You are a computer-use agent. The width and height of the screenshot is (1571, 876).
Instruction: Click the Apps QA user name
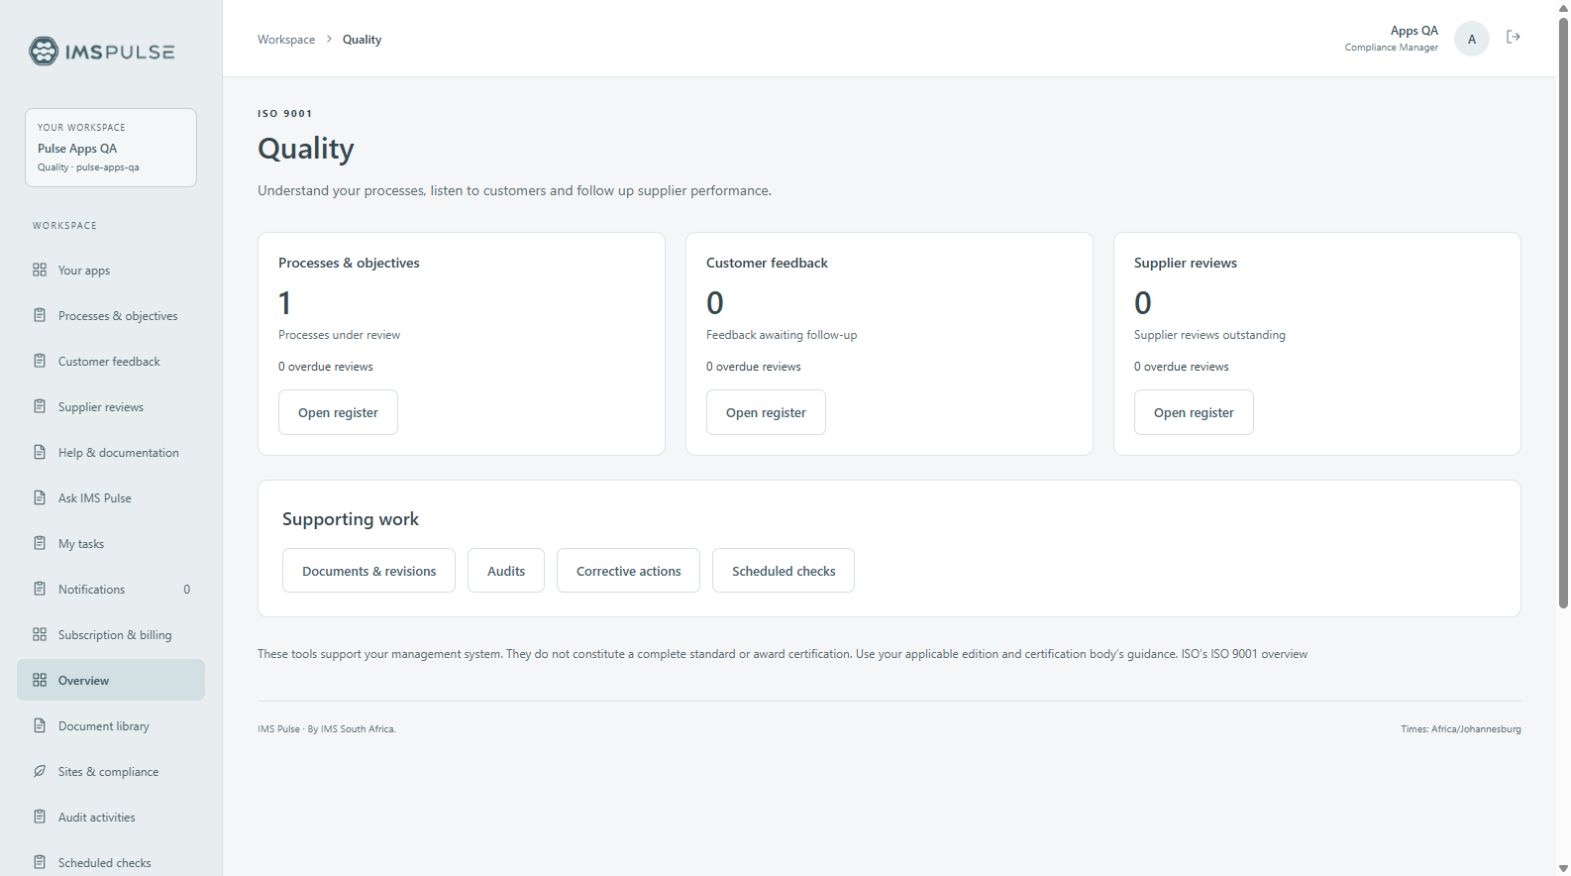point(1414,30)
